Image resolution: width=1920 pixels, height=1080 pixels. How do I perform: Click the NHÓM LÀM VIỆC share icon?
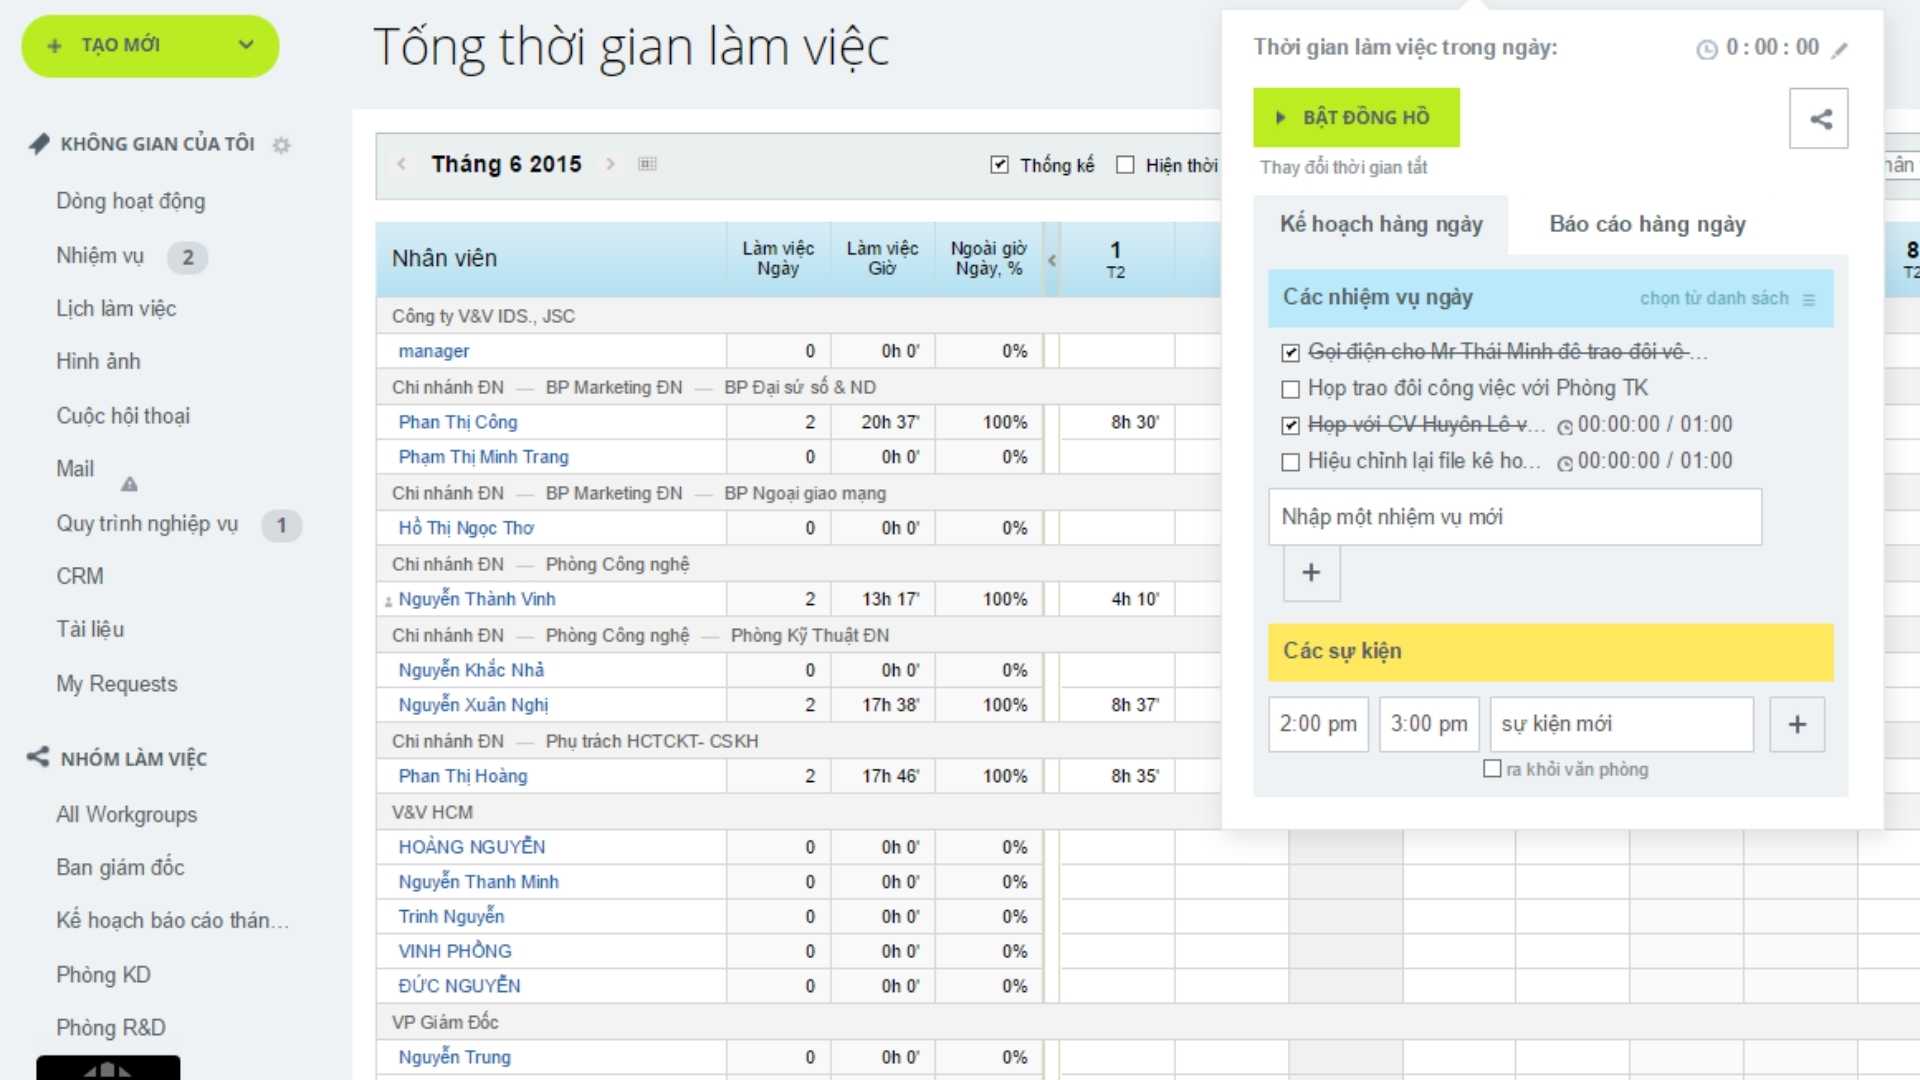tap(38, 757)
